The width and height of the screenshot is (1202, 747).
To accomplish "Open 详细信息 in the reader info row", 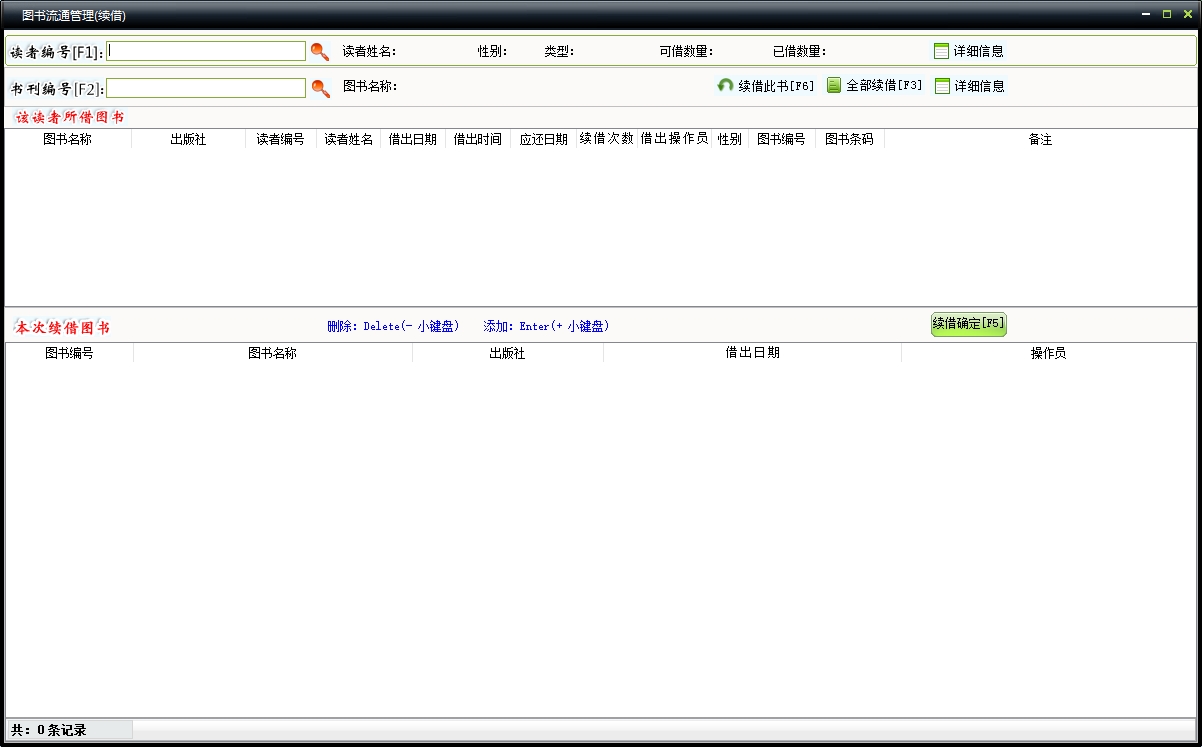I will (968, 51).
